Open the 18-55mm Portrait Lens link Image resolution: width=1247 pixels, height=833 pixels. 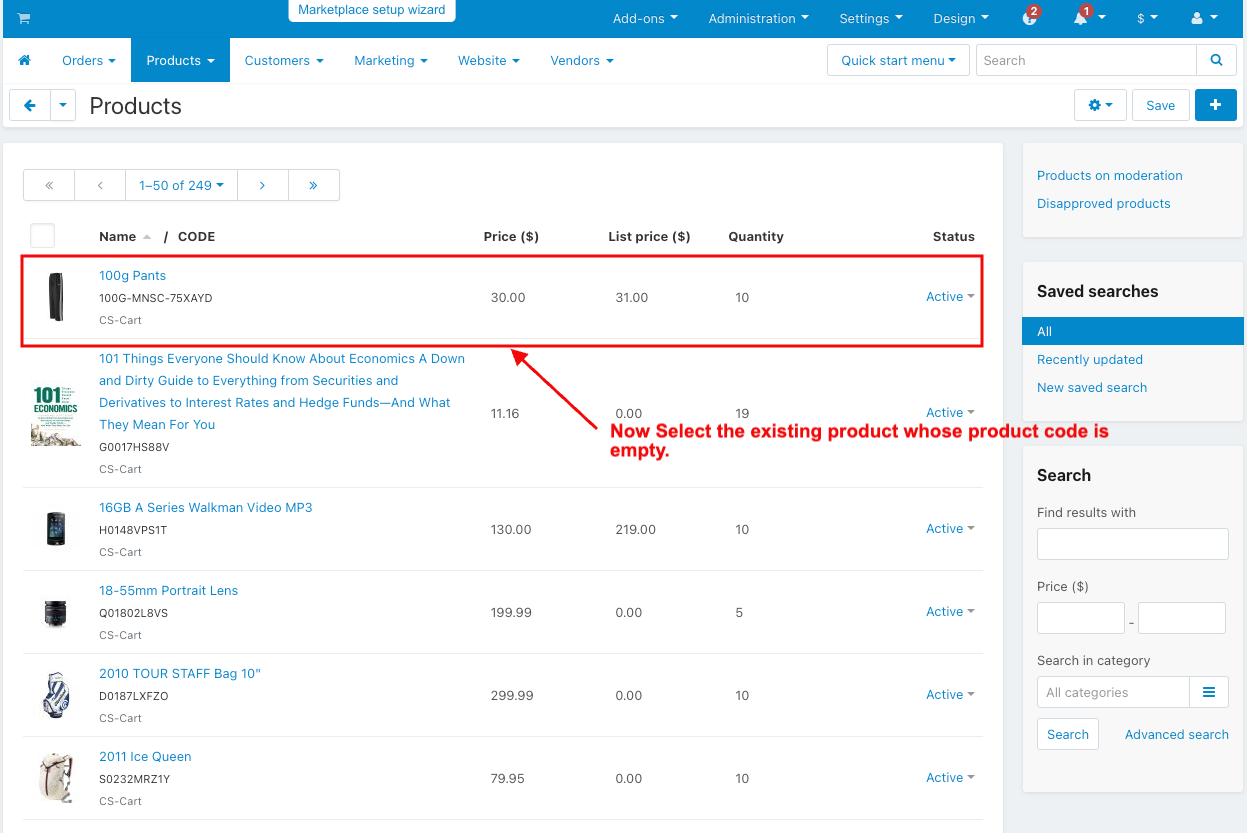tap(169, 590)
